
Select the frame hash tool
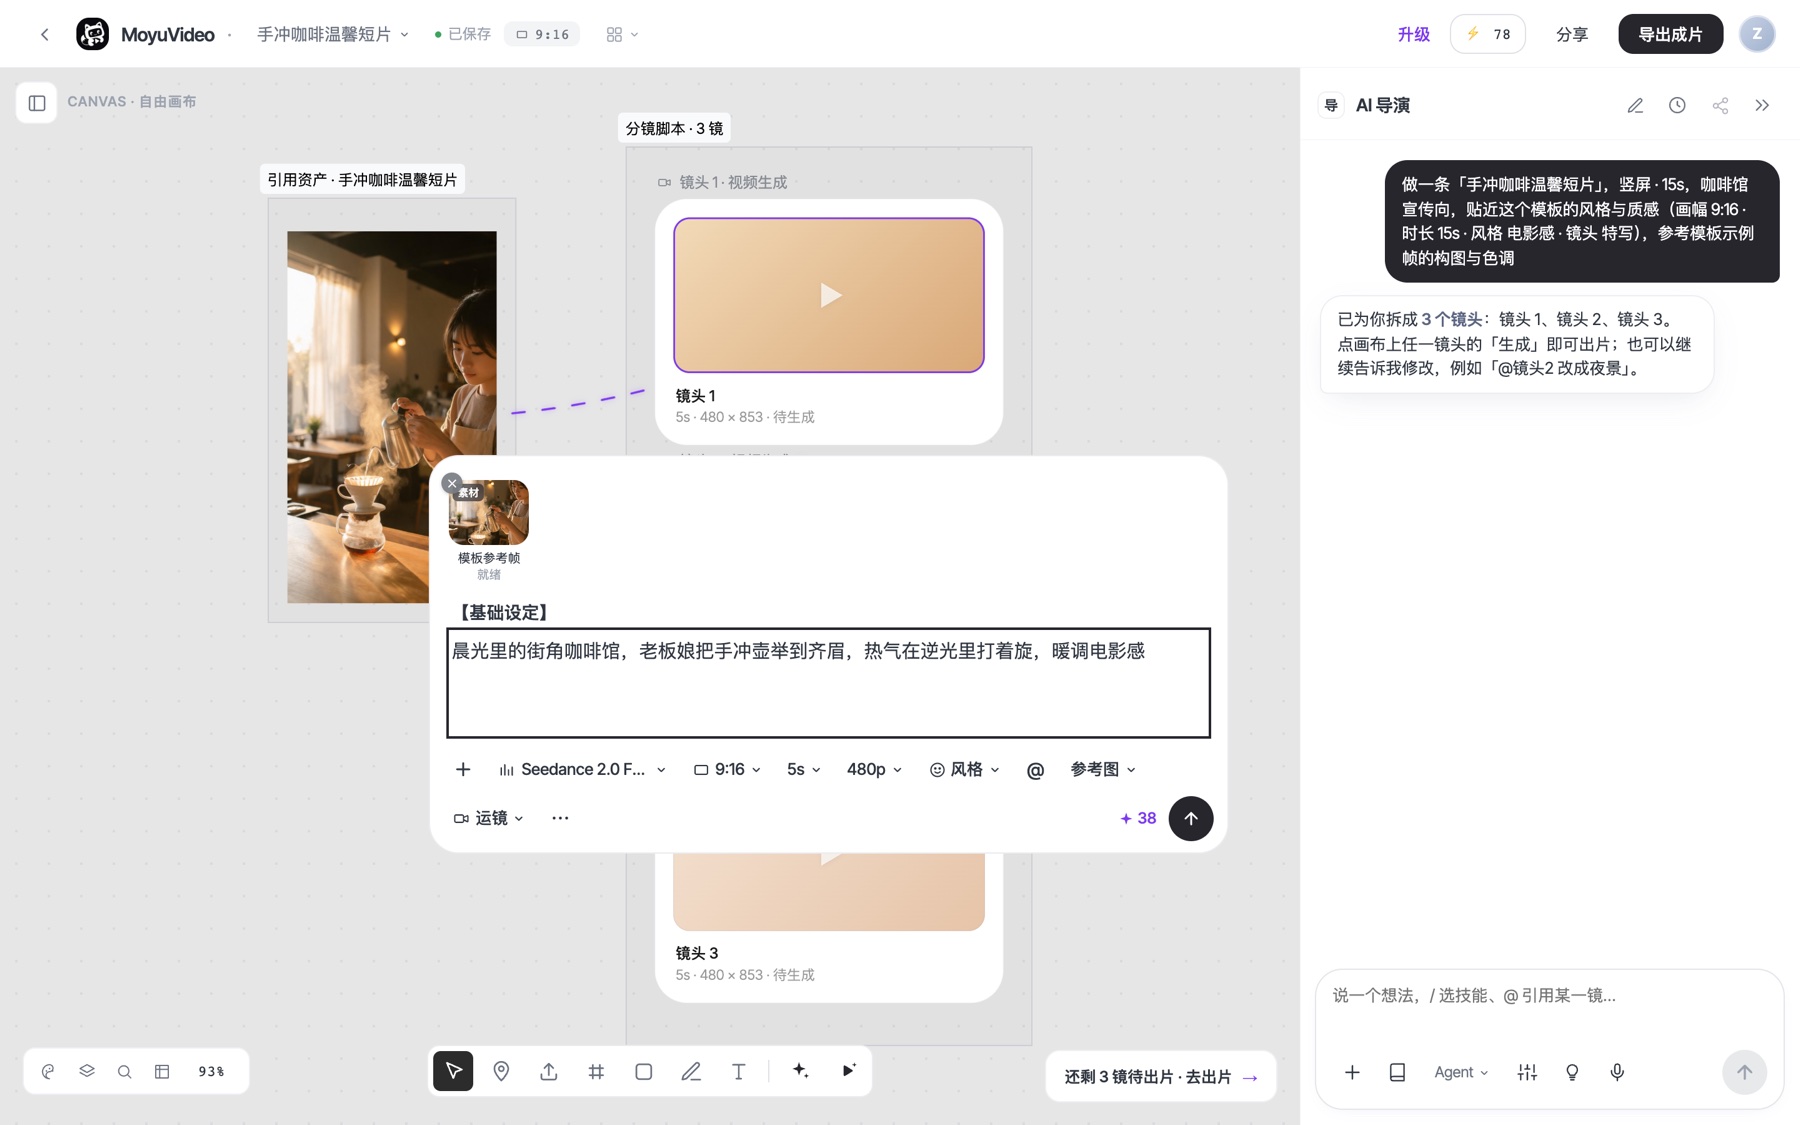pyautogui.click(x=596, y=1071)
